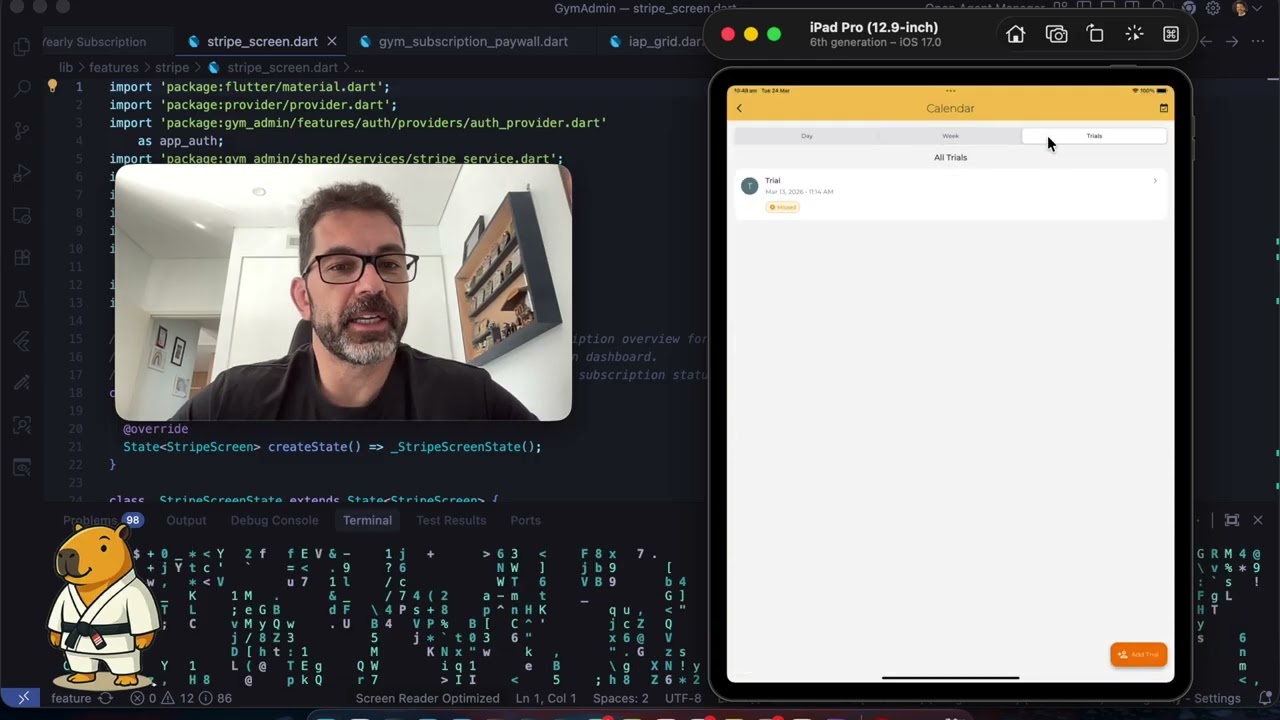Tap the back arrow in Calendar header
The width and height of the screenshot is (1280, 720).
(x=740, y=108)
